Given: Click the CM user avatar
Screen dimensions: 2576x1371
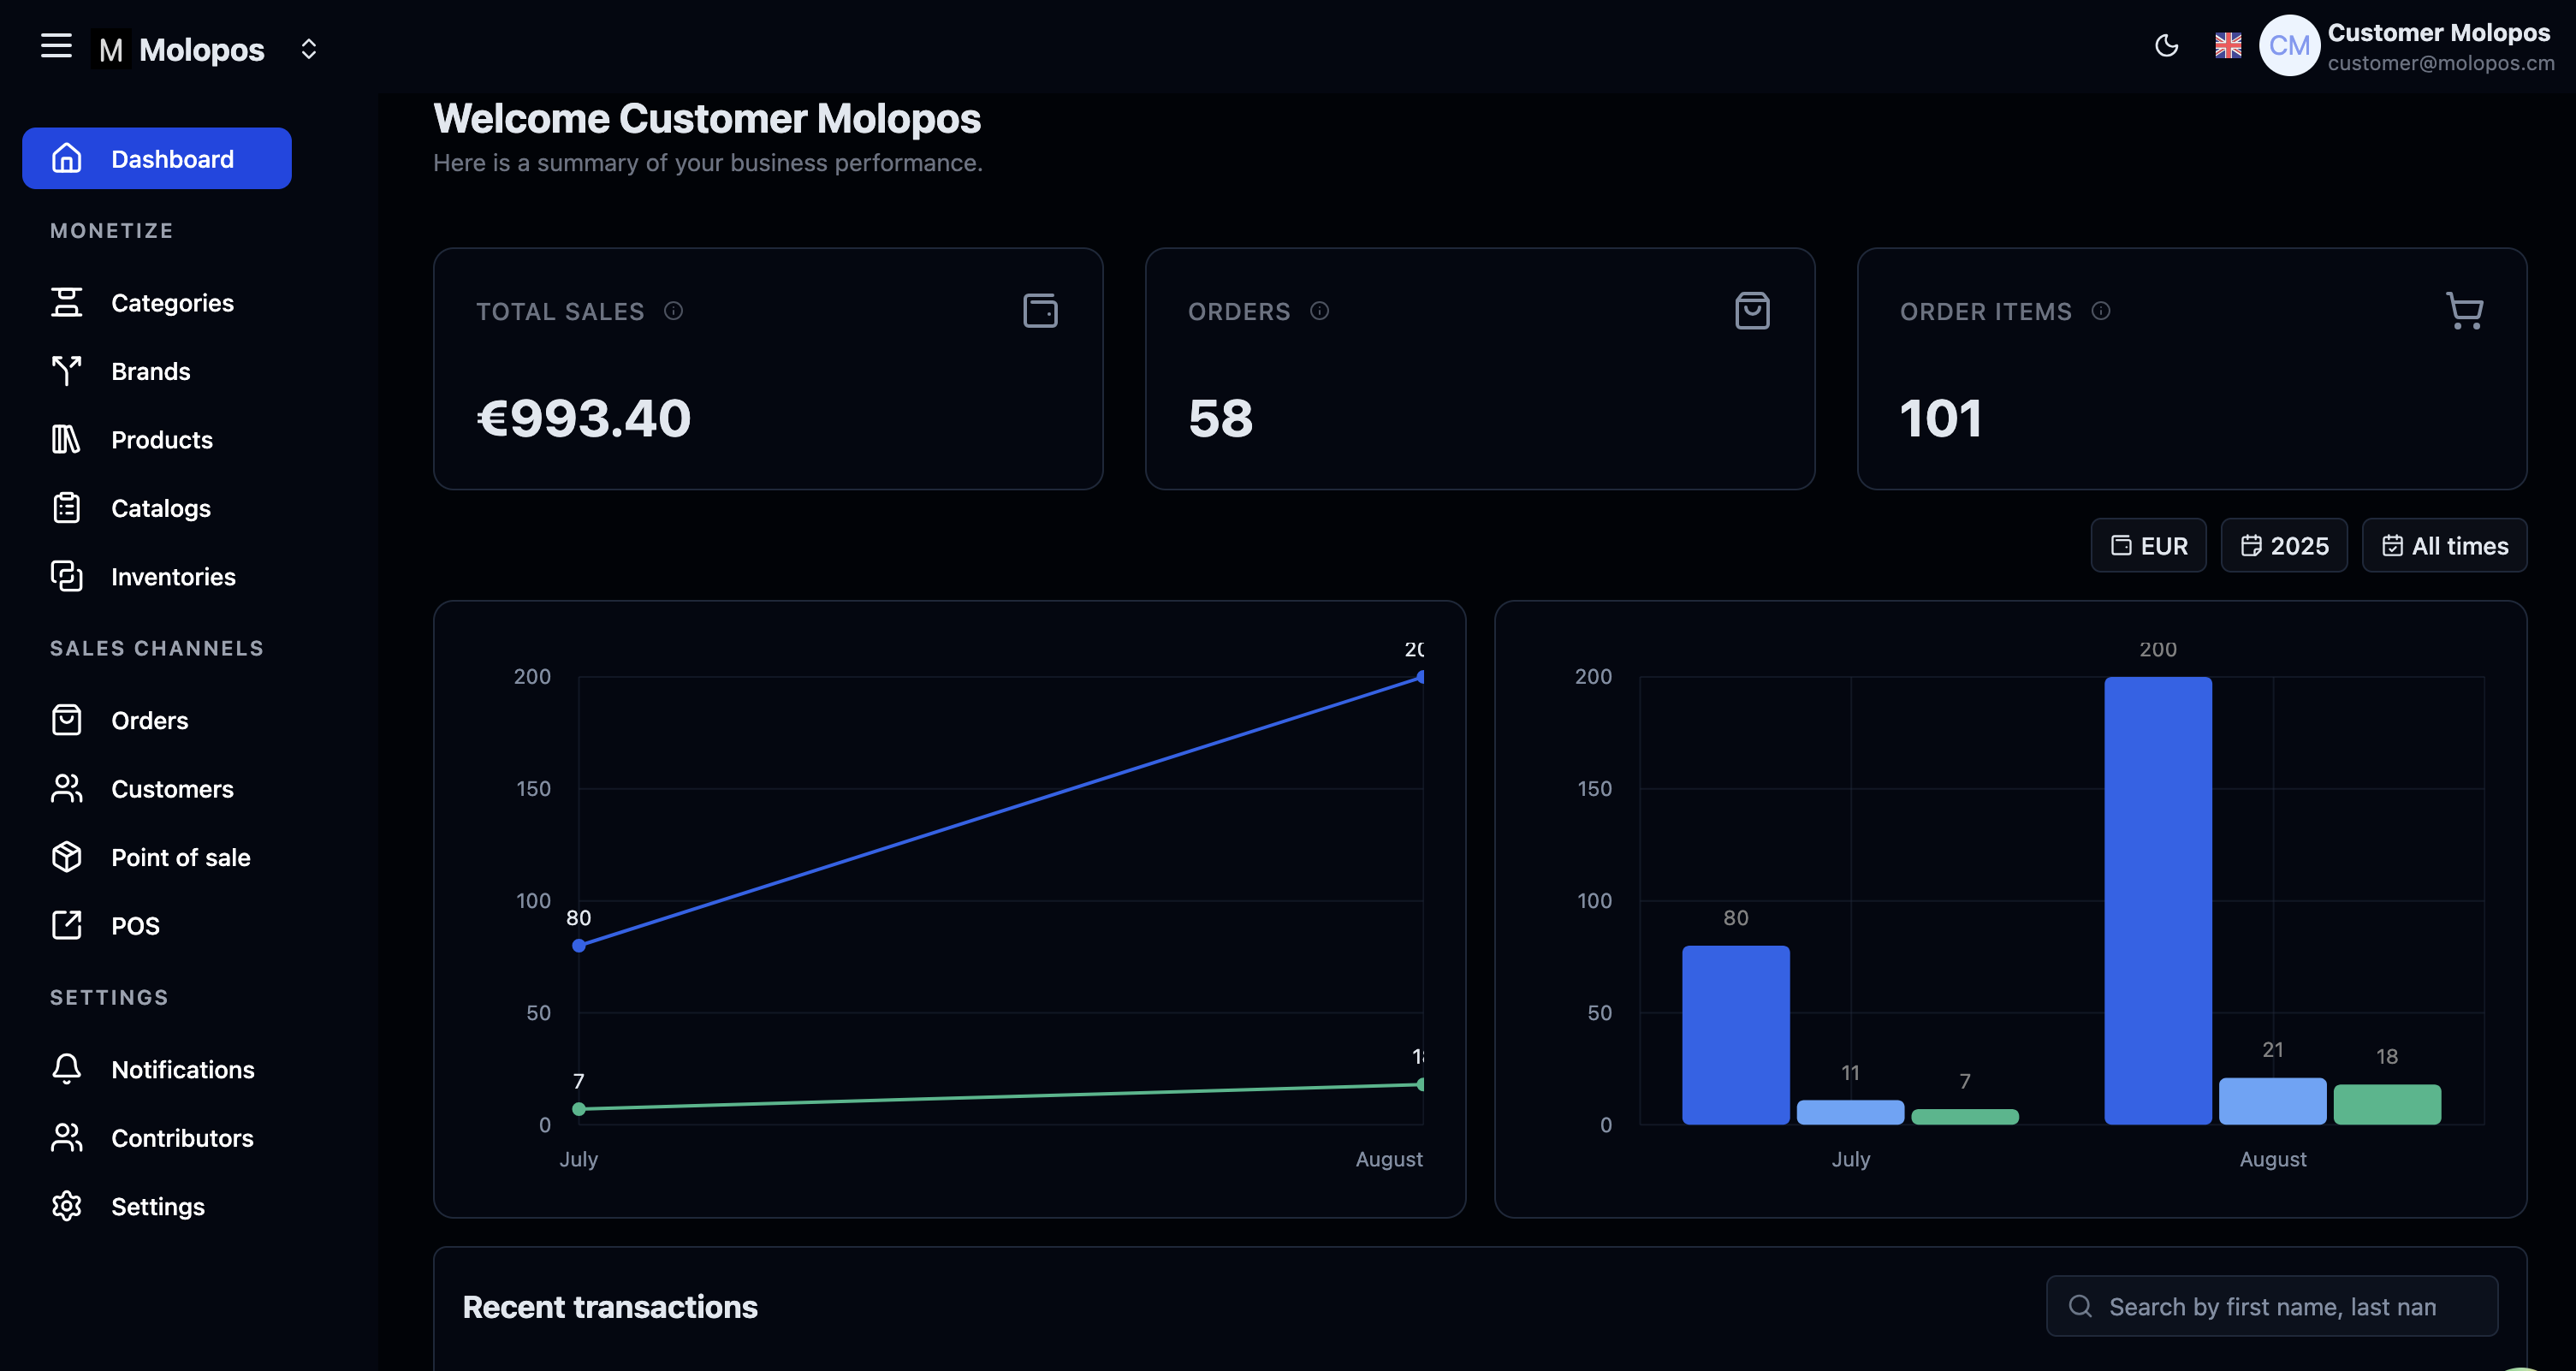Looking at the screenshot, I should point(2289,46).
